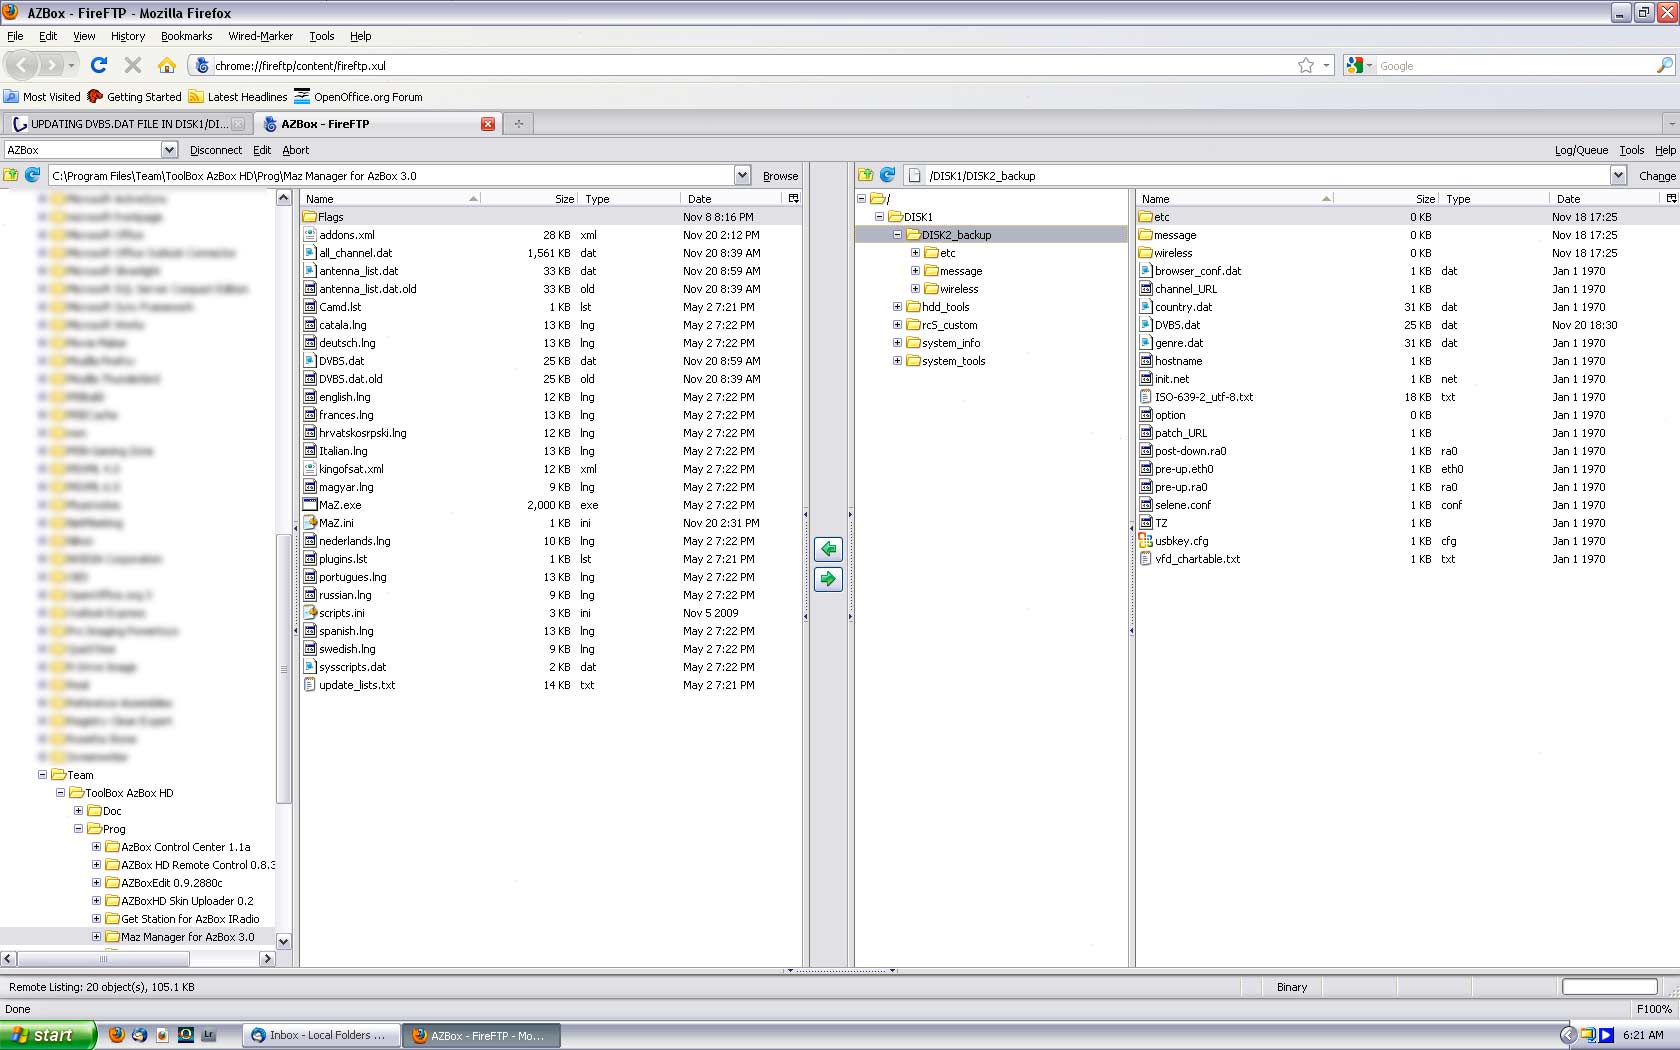Go up one remote directory
The height and width of the screenshot is (1050, 1680).
coord(866,175)
